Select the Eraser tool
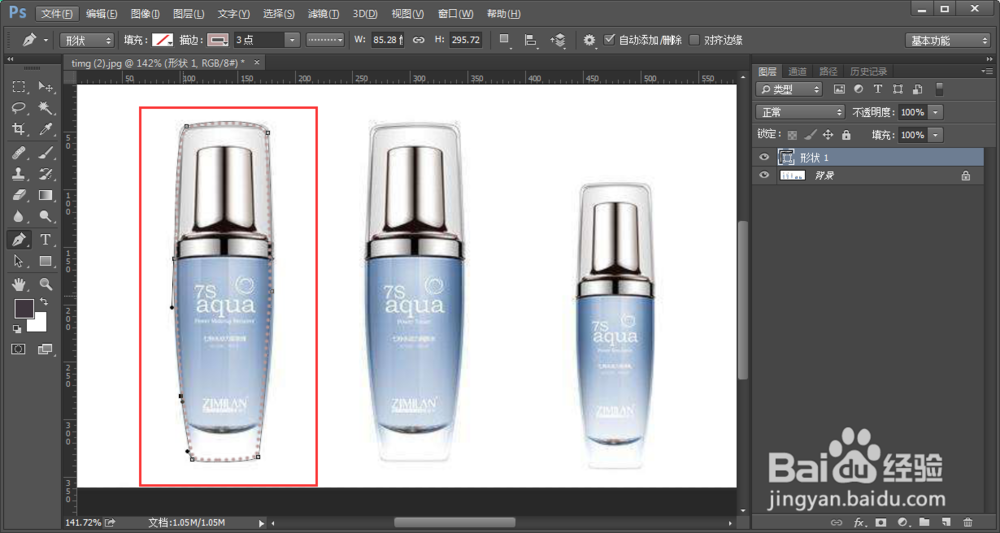This screenshot has width=1000, height=533. (18, 194)
